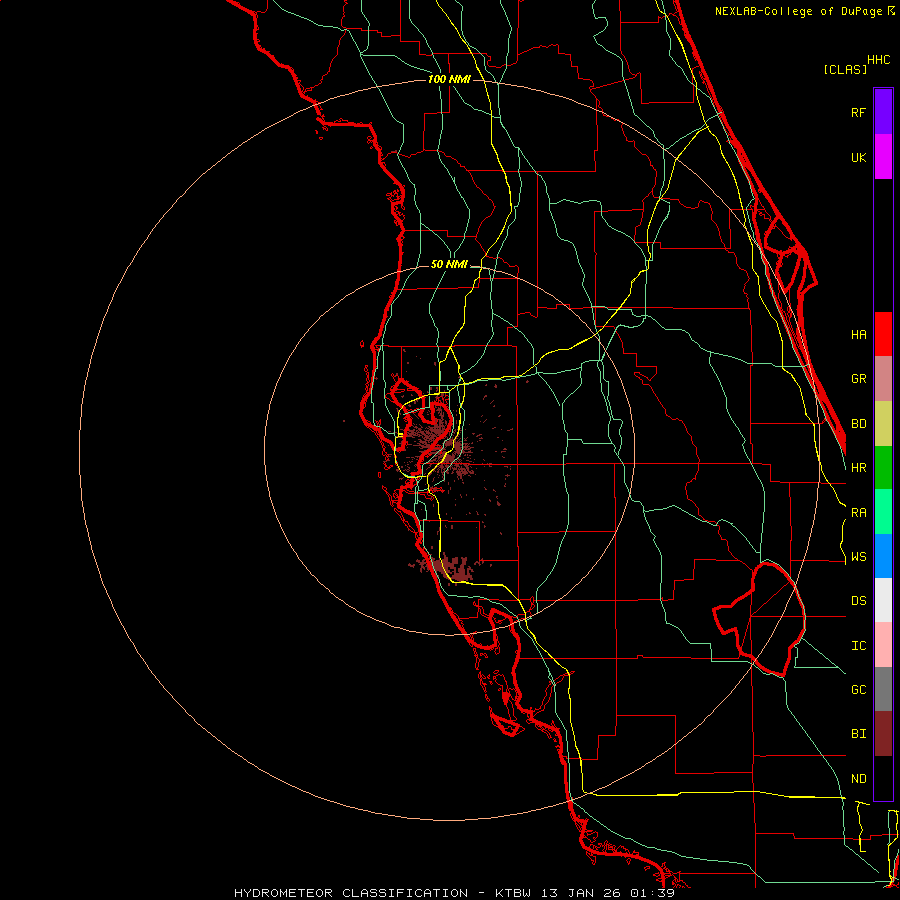Click the ND legend label
This screenshot has width=900, height=900.
(858, 779)
